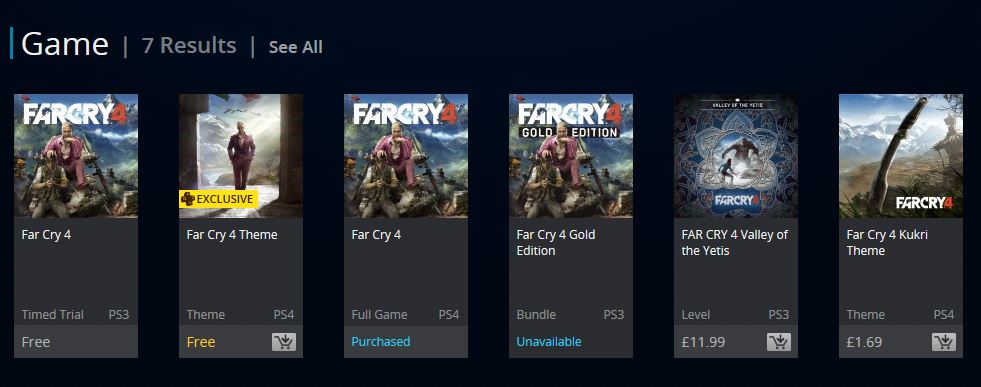981x387 pixels.
Task: Click the Free price on Timed Trial
Action: (36, 342)
